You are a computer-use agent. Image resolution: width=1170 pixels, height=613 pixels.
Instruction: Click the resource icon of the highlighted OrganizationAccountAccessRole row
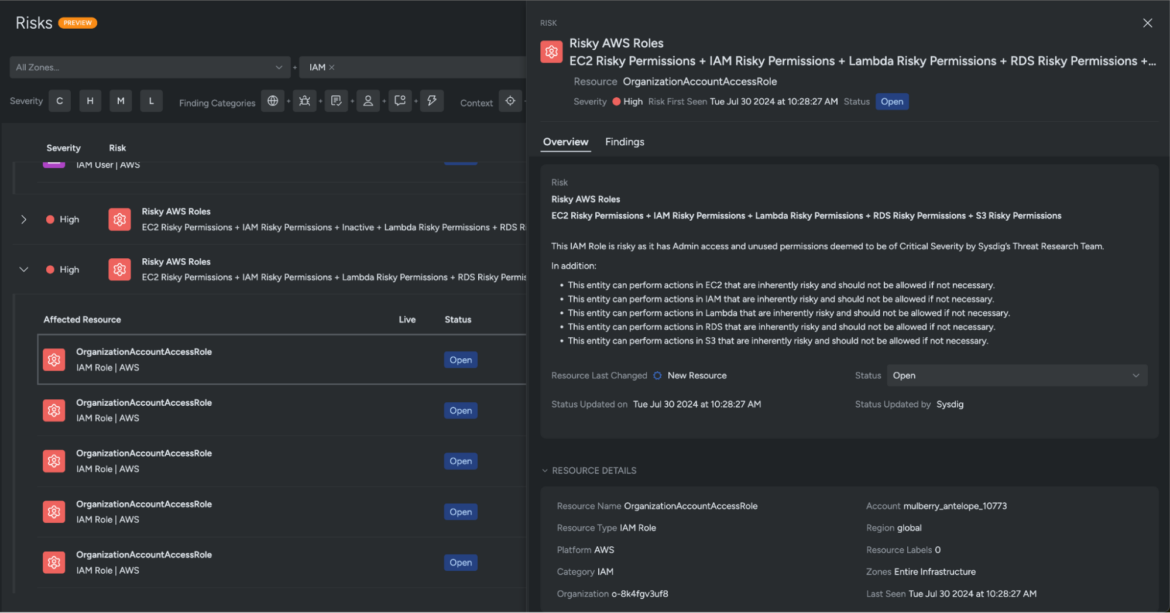pos(54,359)
